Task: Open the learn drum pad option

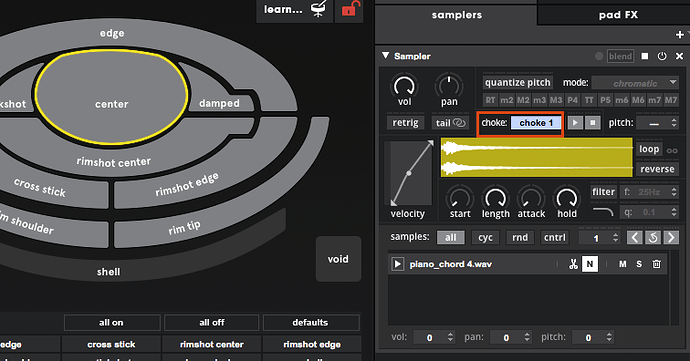Action: click(295, 10)
